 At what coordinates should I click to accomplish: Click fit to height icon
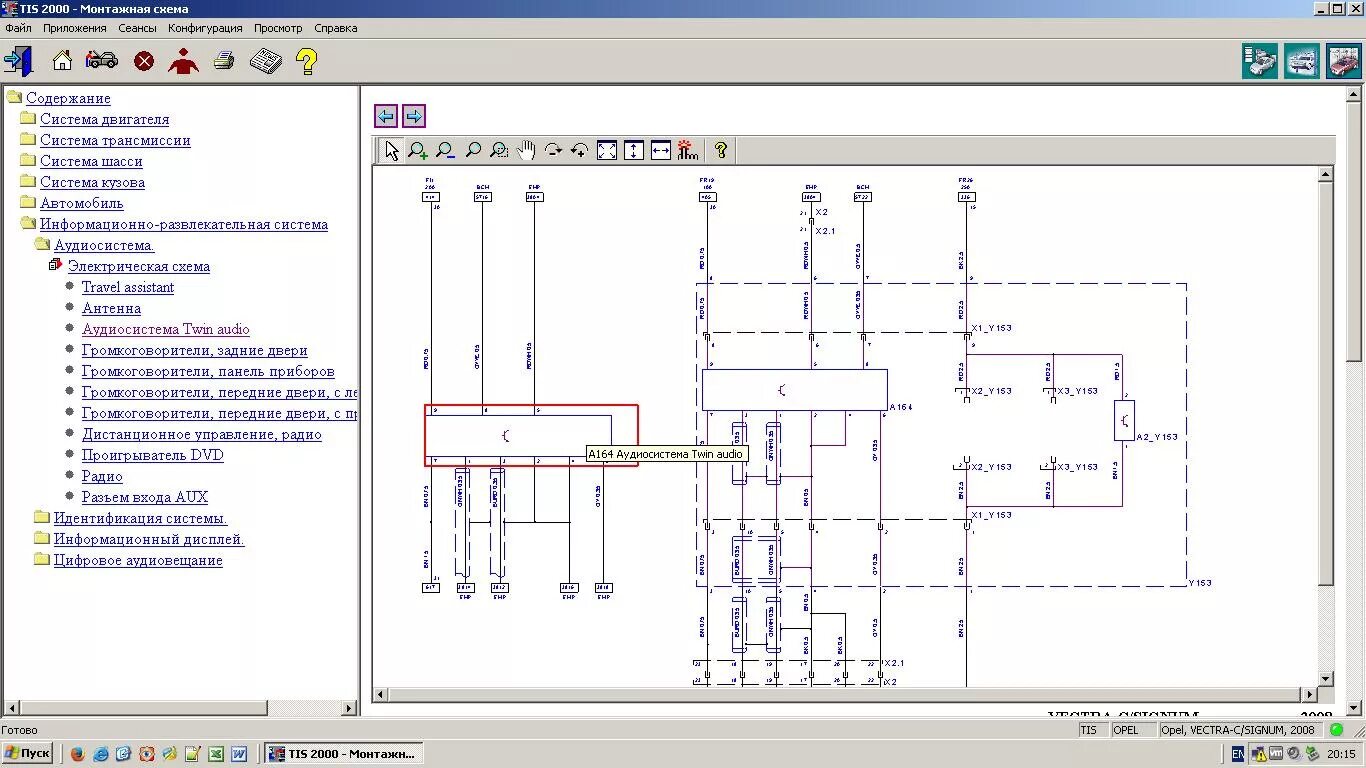click(634, 150)
